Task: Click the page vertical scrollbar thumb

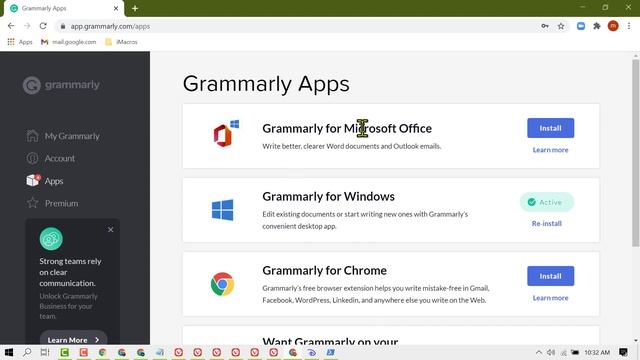Action: click(x=636, y=153)
